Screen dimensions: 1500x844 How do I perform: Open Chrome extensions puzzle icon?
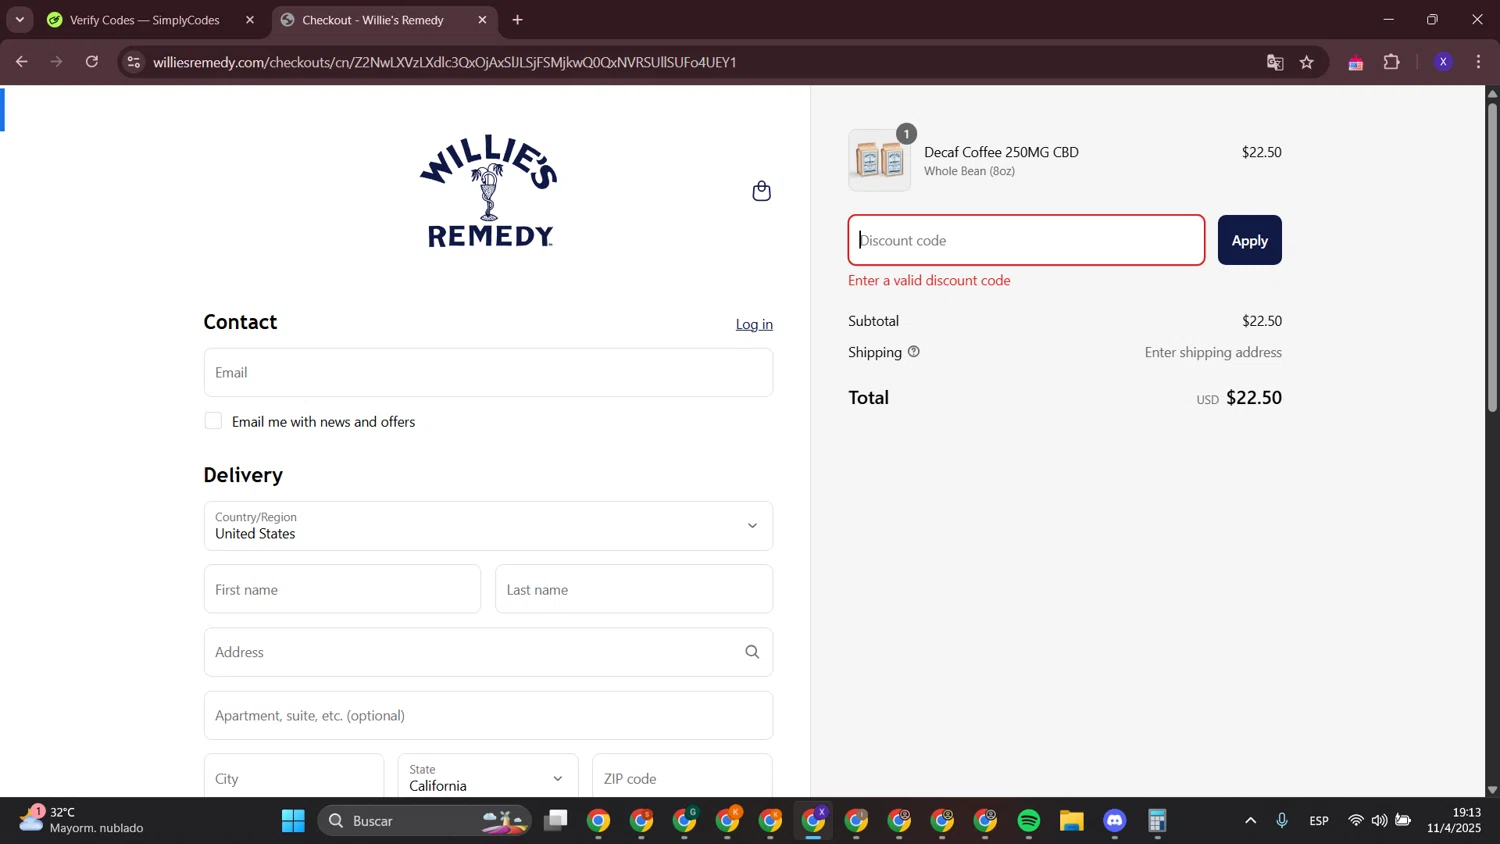[1391, 62]
